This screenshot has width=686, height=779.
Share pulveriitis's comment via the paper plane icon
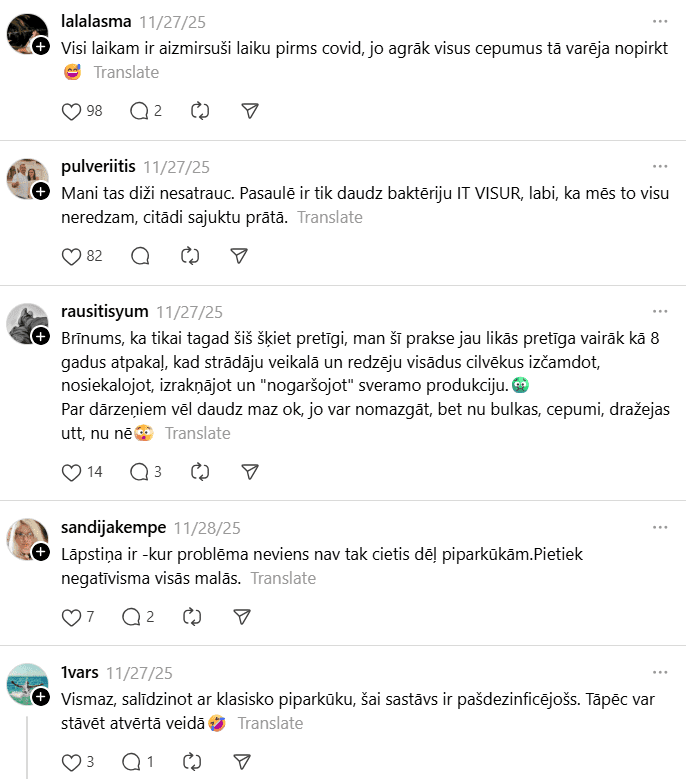tap(239, 256)
